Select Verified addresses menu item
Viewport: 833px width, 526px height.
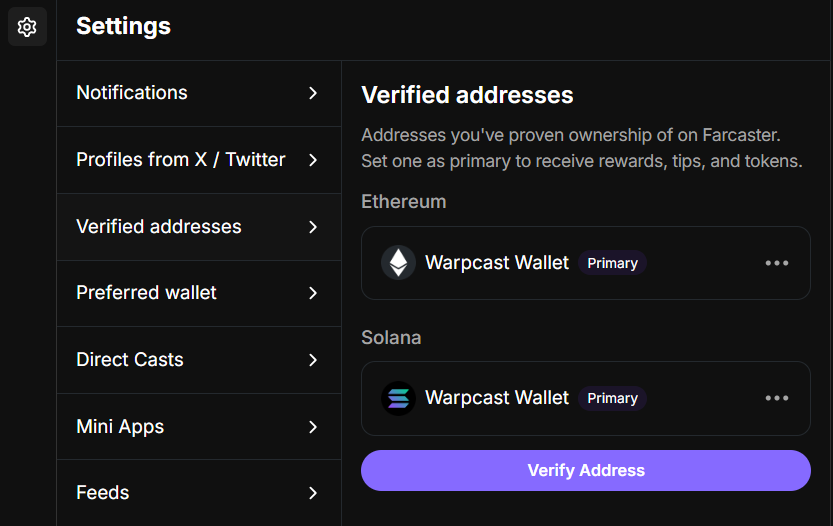pyautogui.click(x=159, y=227)
